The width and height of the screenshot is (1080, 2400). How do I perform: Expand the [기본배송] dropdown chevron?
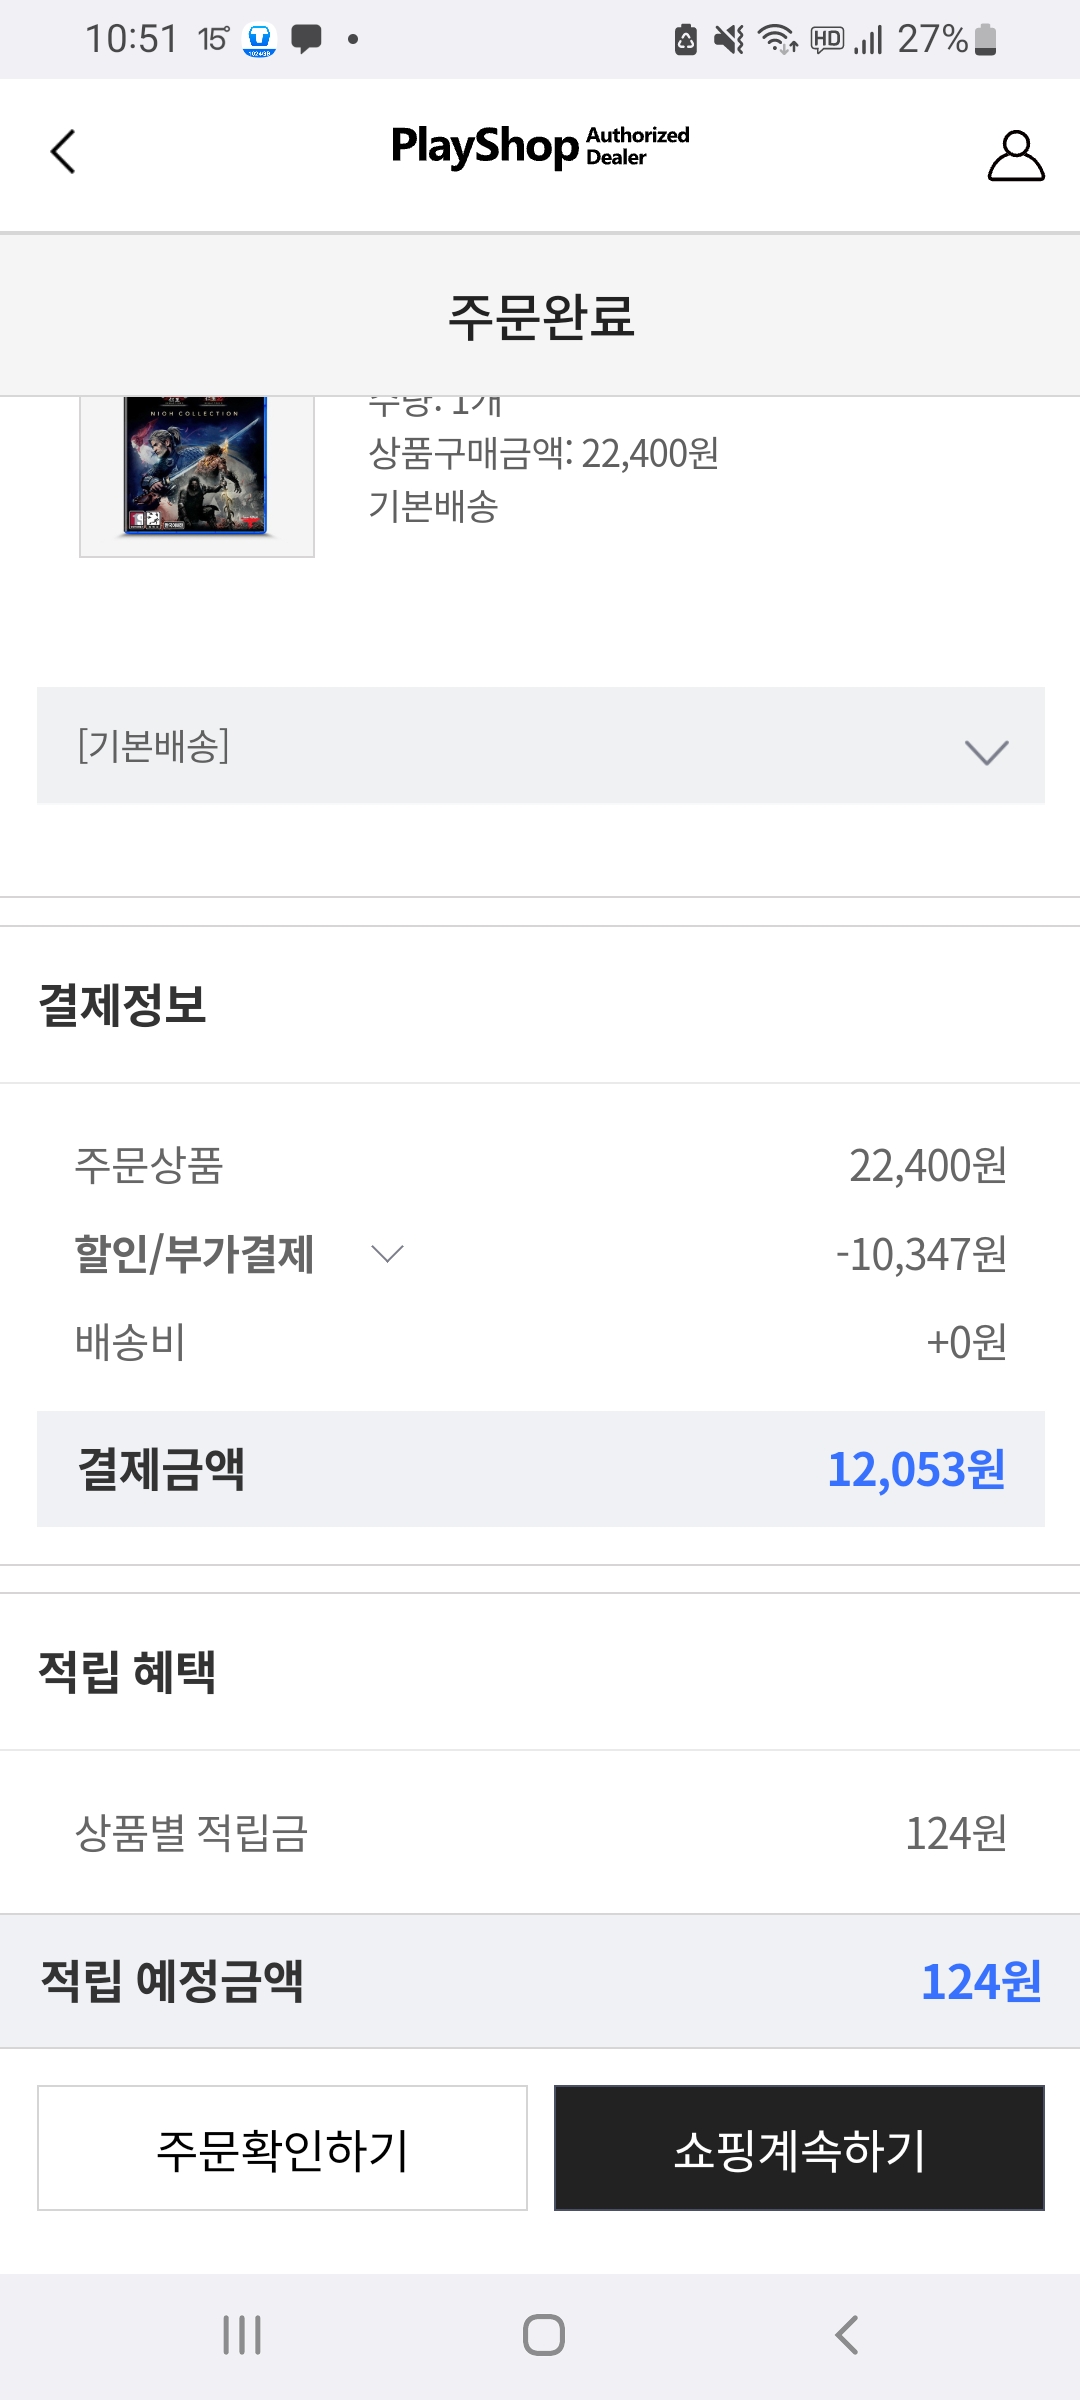(986, 751)
